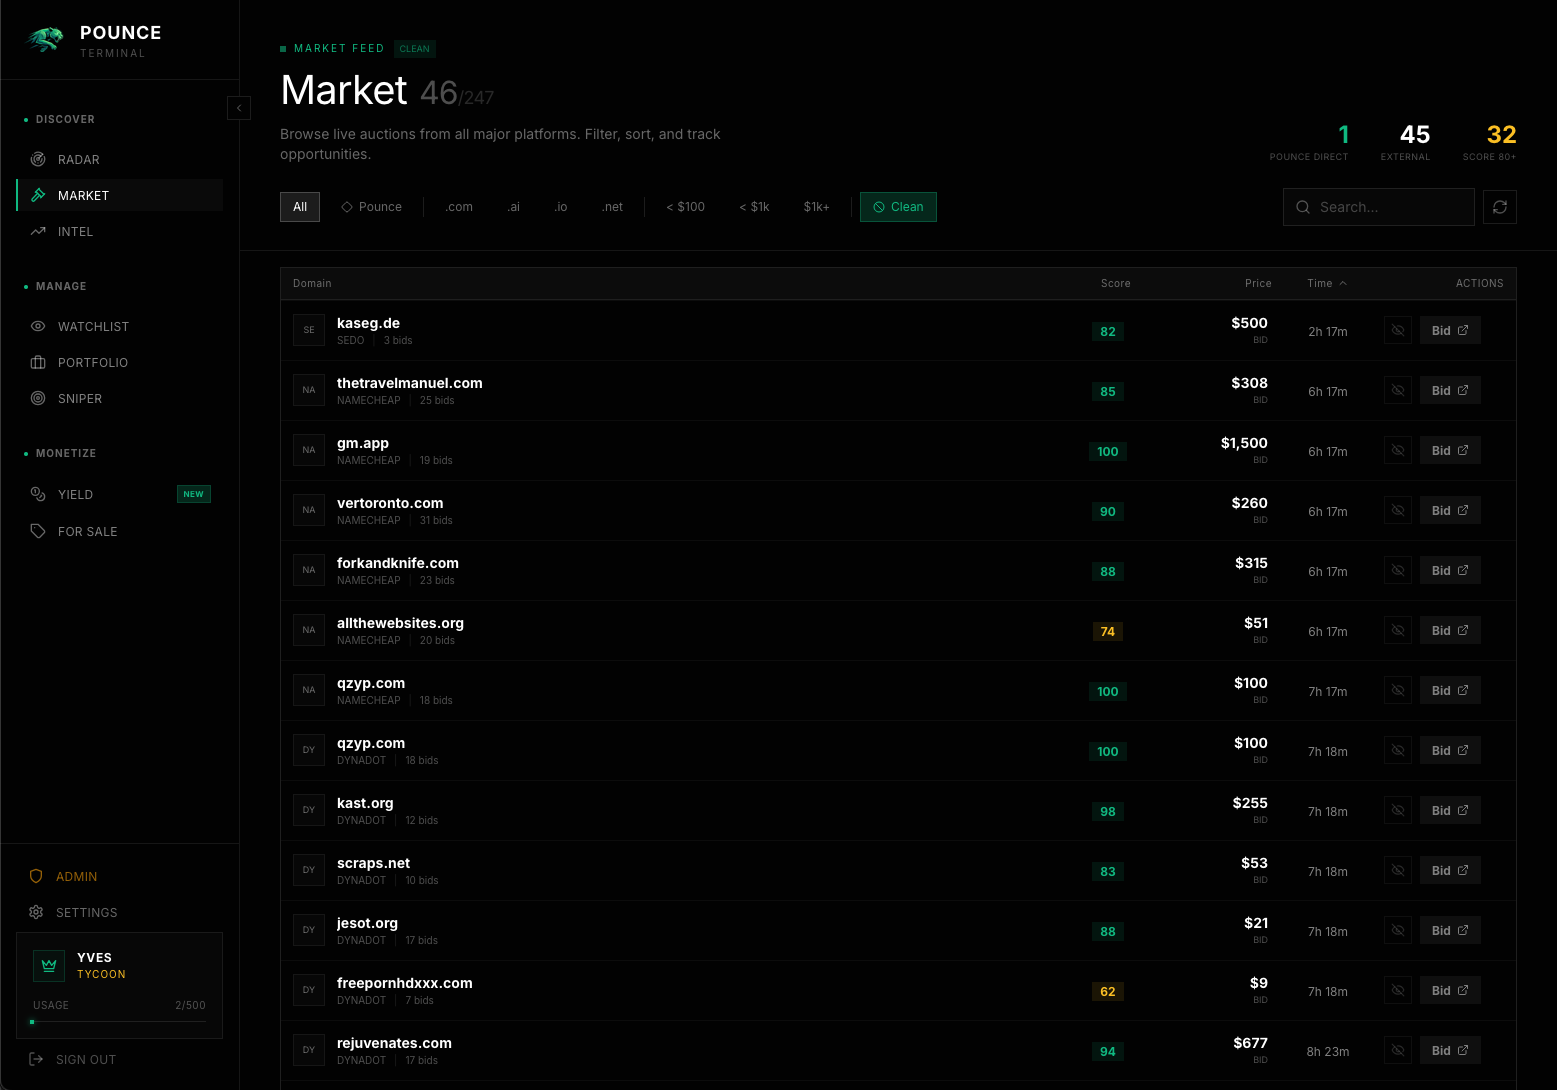Collapse the sidebar with chevron button

pos(239,108)
